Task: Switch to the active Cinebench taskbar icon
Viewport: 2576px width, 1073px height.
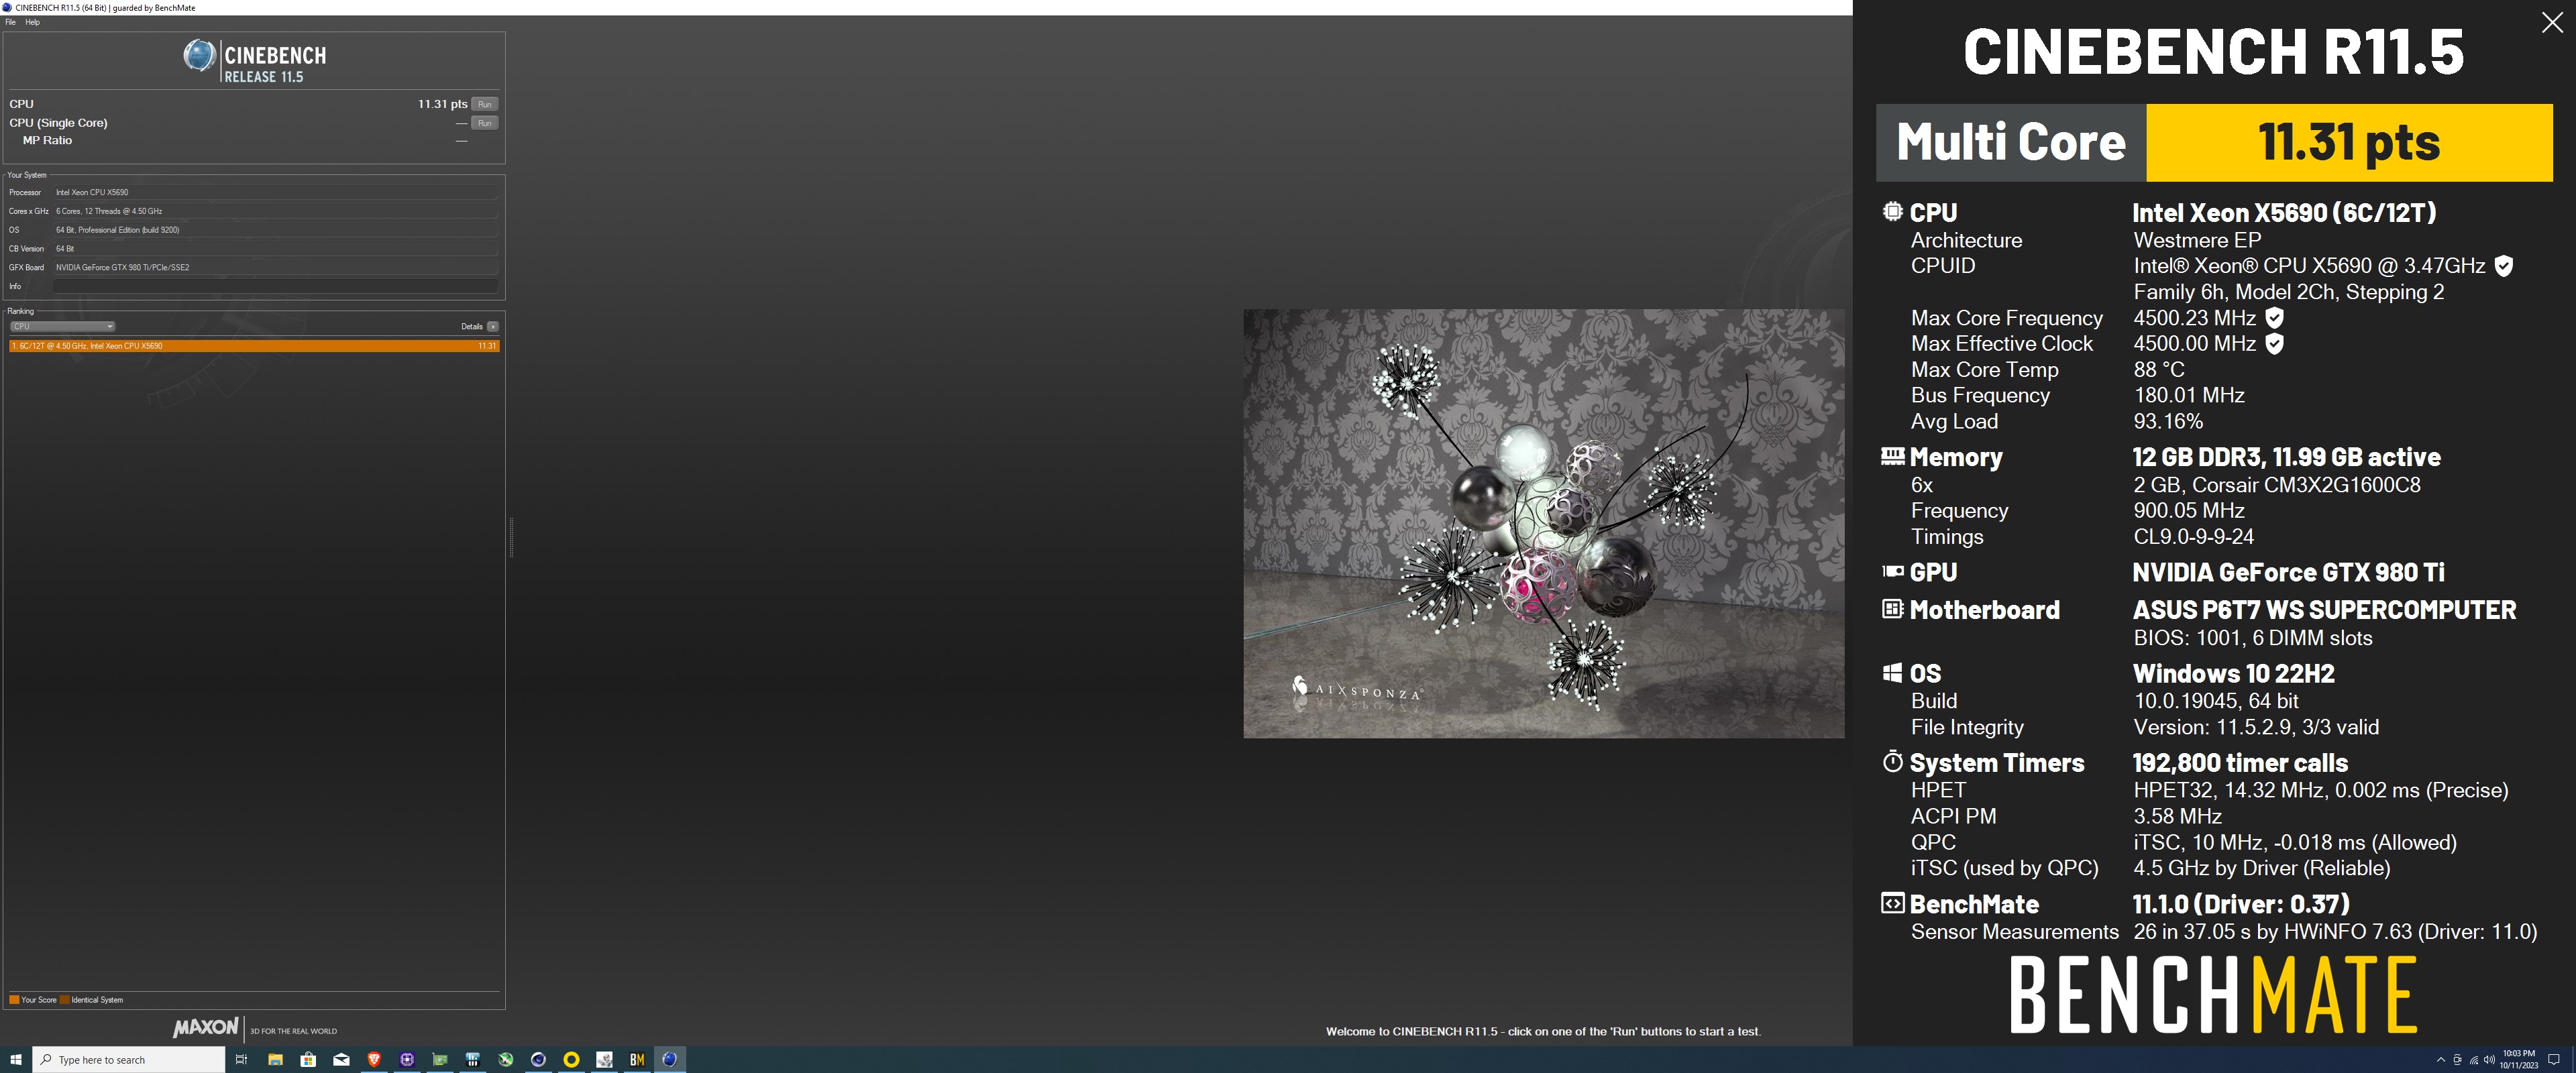Action: [x=670, y=1060]
